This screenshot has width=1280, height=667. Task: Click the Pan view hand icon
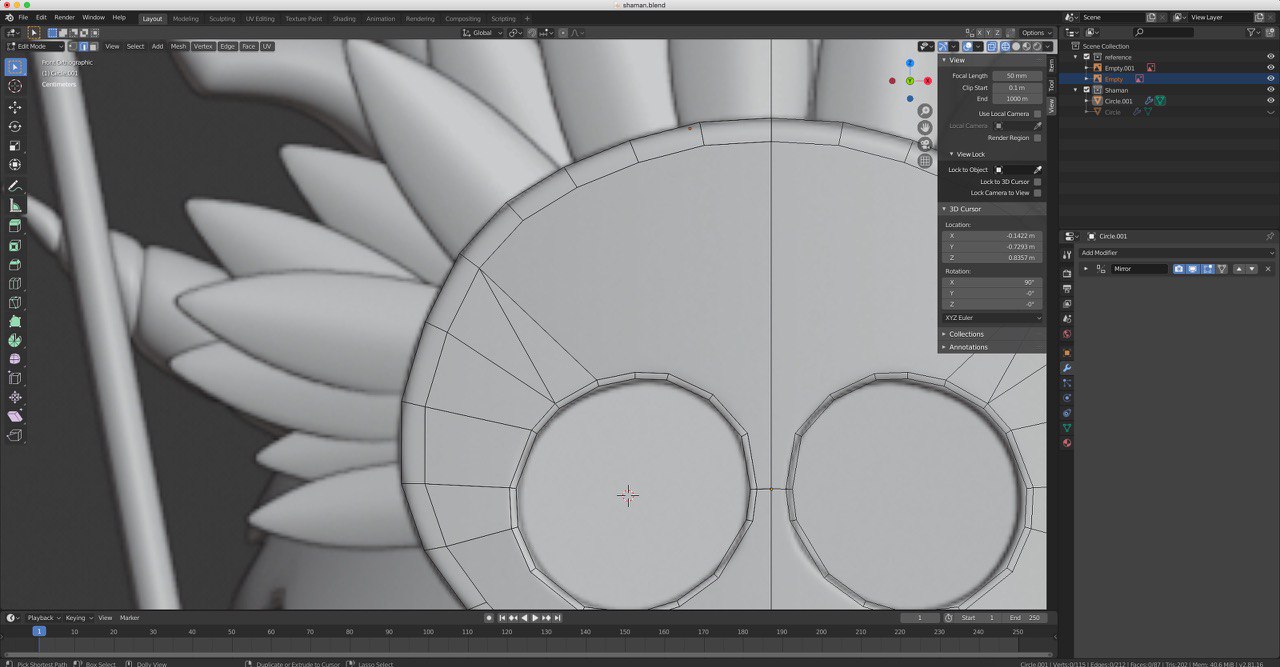925,127
